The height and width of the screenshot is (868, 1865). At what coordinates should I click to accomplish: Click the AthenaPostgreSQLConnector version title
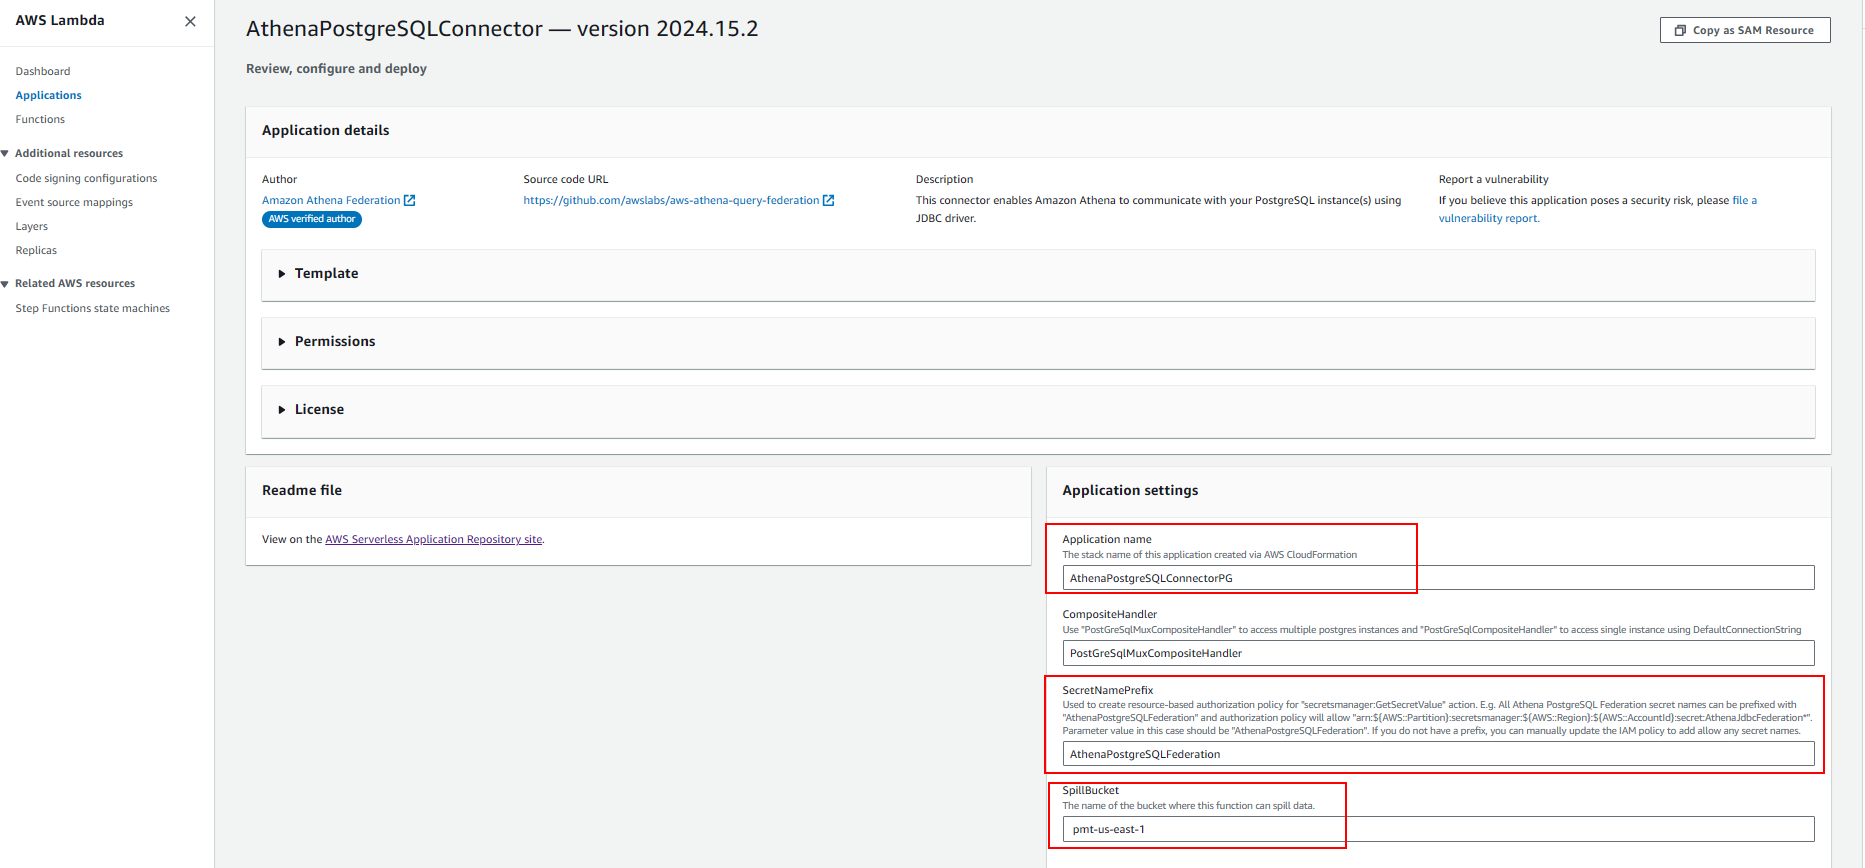point(502,29)
